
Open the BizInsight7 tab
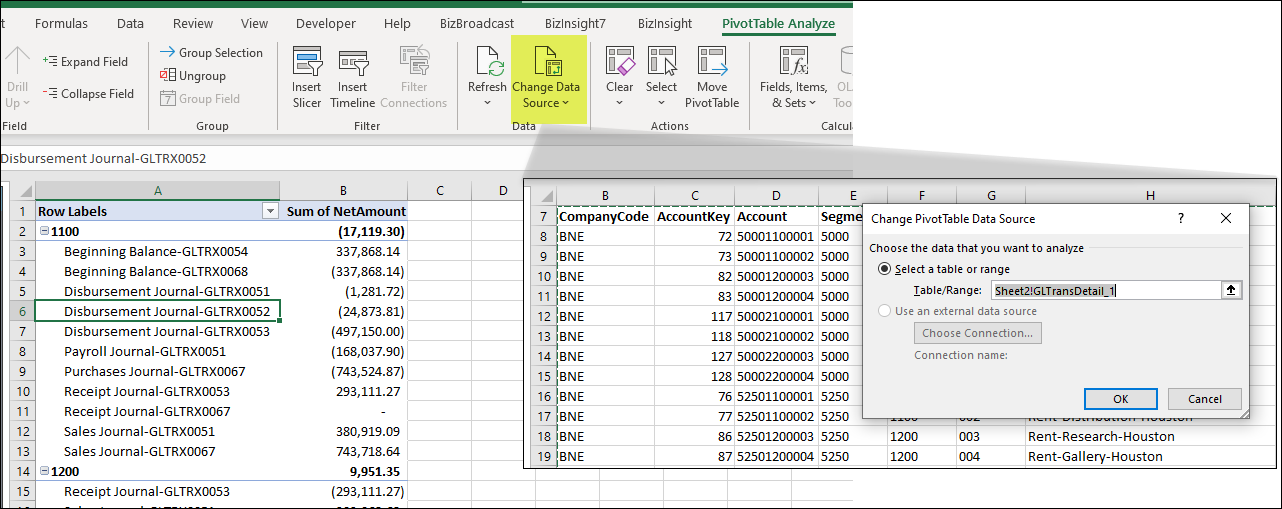[x=577, y=23]
